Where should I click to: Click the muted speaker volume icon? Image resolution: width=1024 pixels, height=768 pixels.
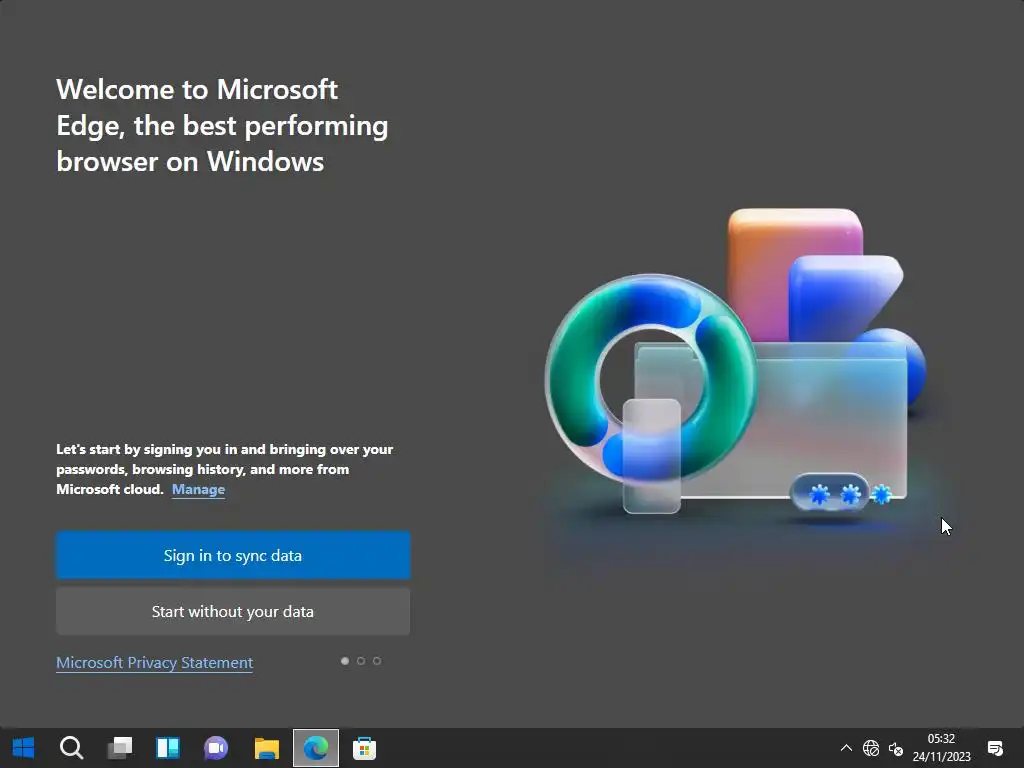(896, 748)
